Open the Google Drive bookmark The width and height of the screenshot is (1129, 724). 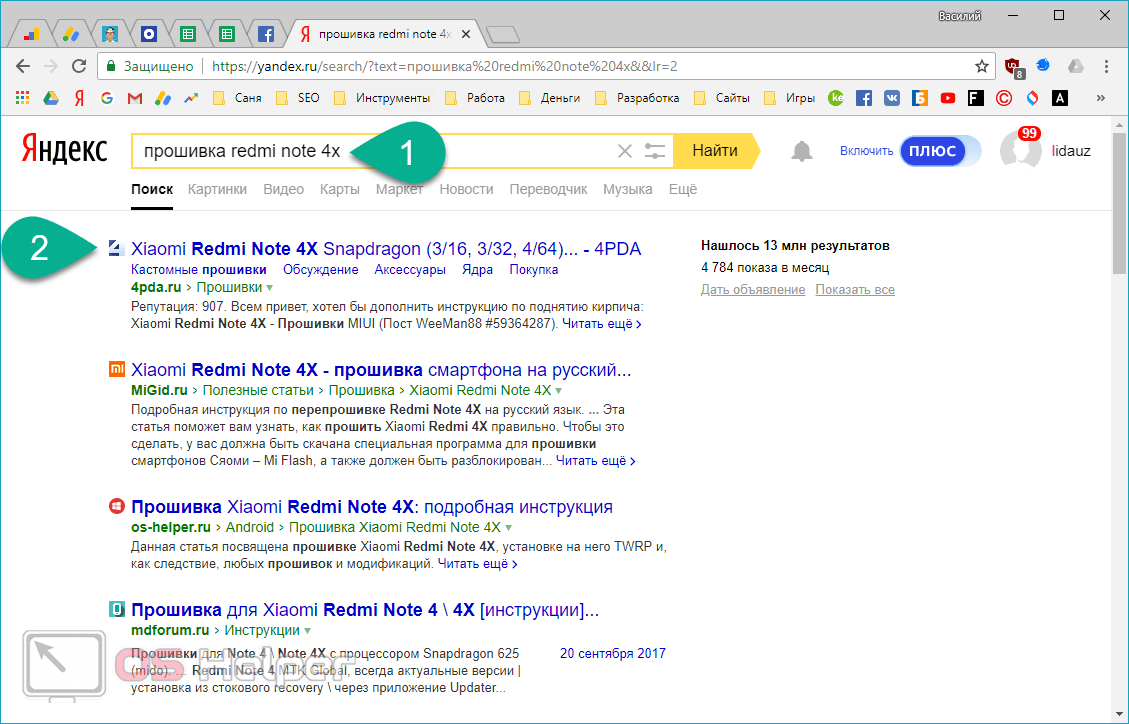(50, 98)
